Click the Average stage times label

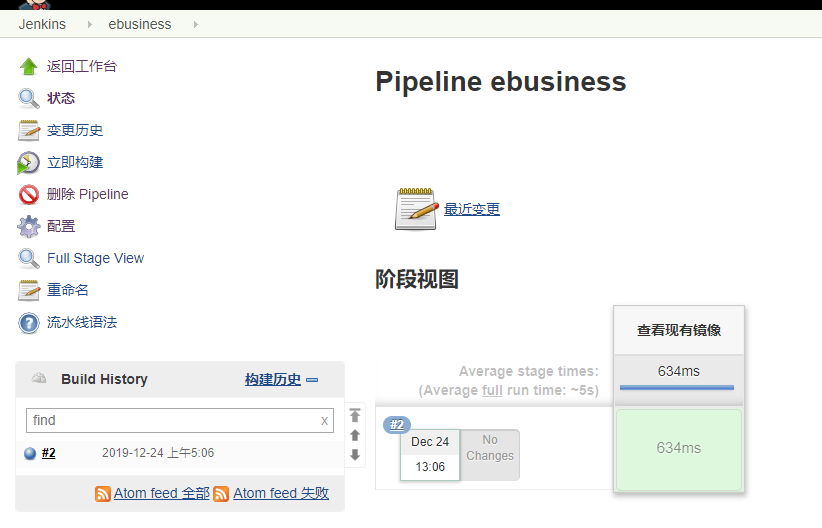(x=528, y=371)
